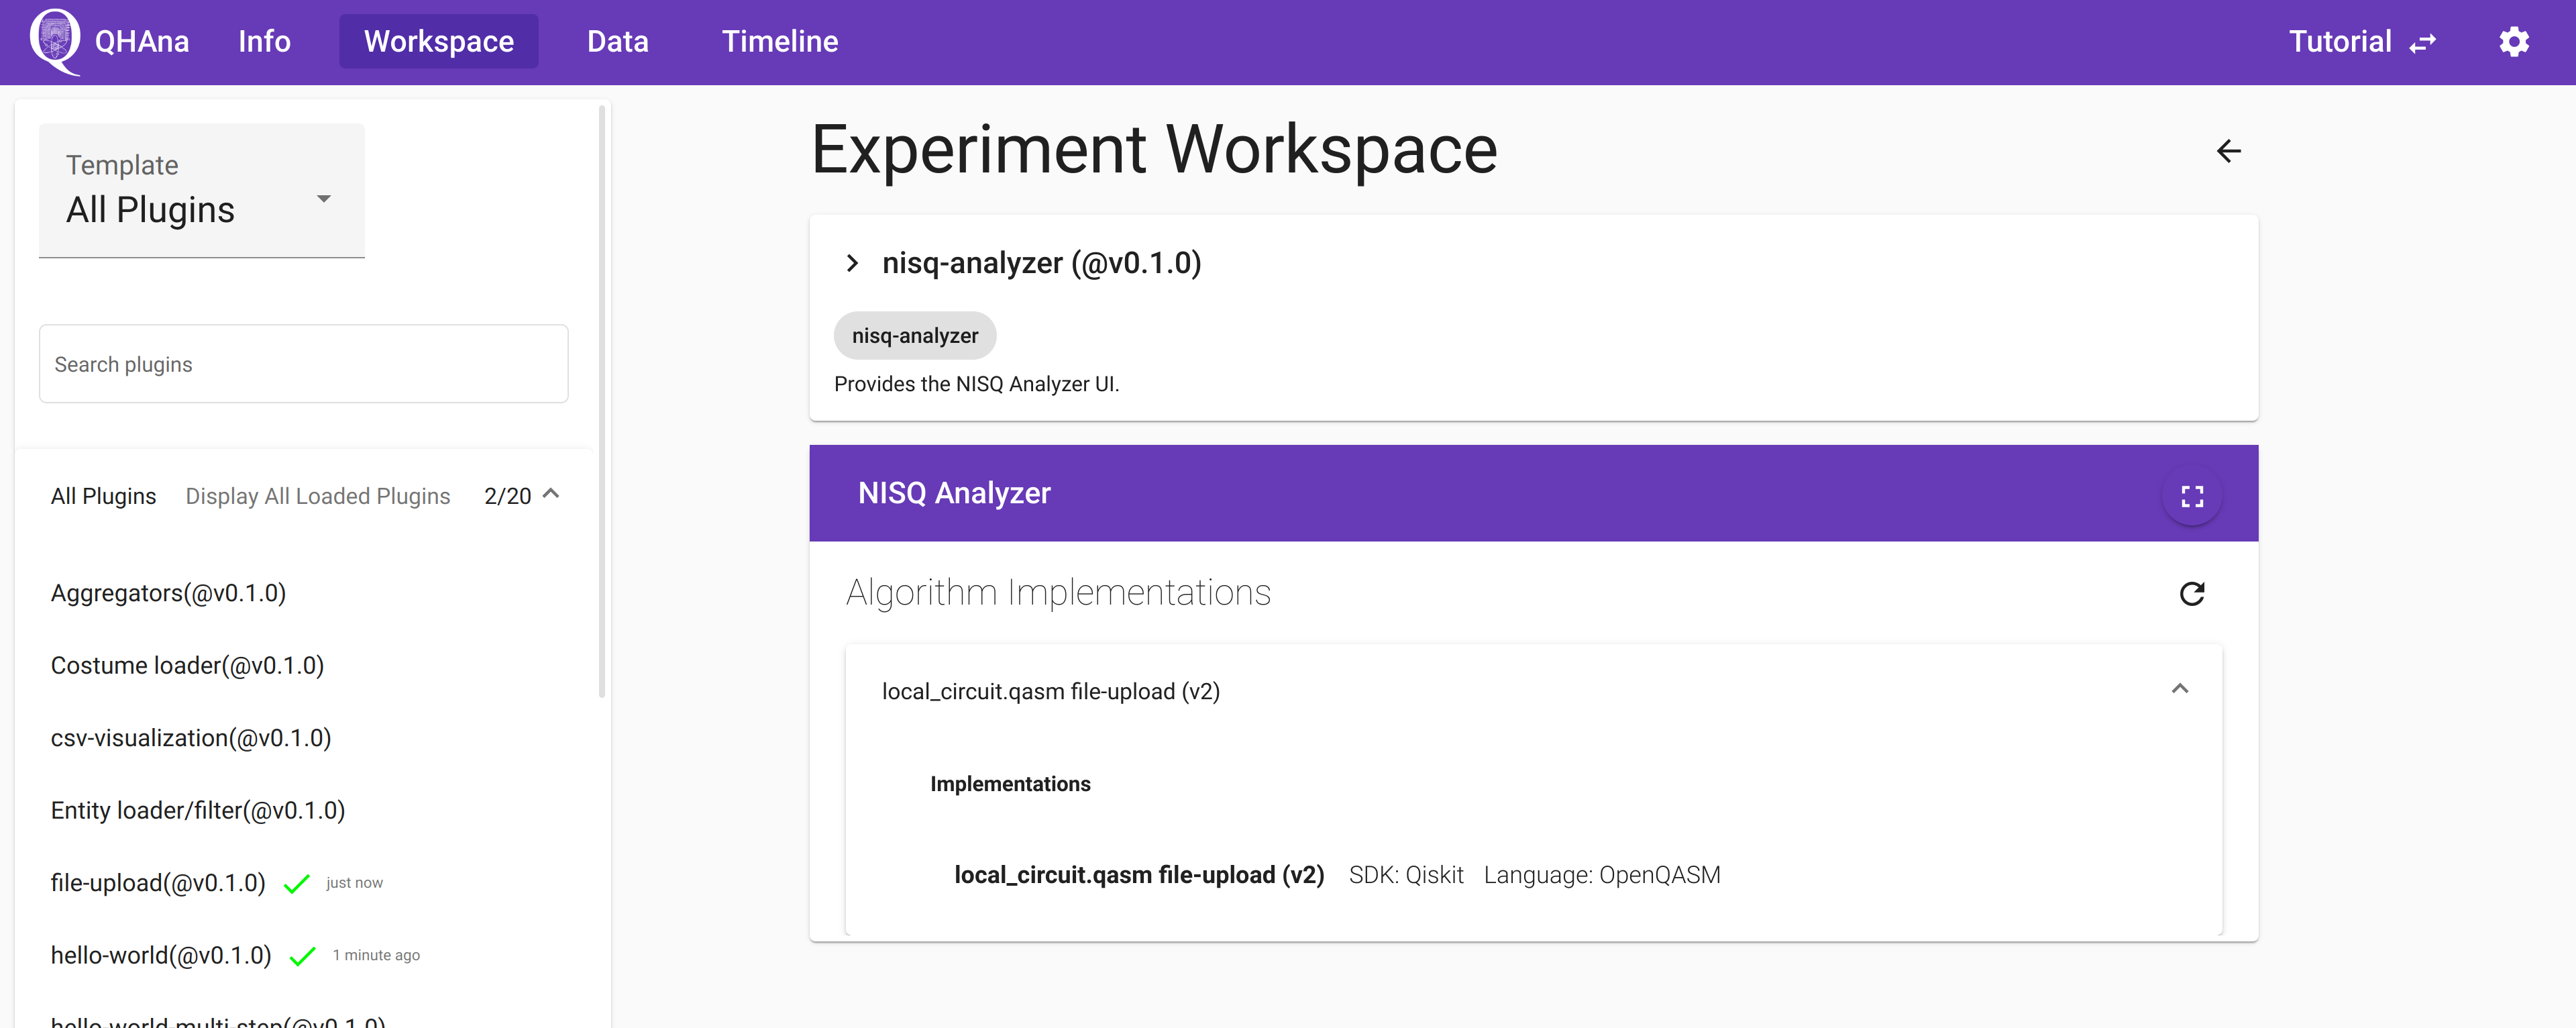Open the Data tab

click(617, 41)
